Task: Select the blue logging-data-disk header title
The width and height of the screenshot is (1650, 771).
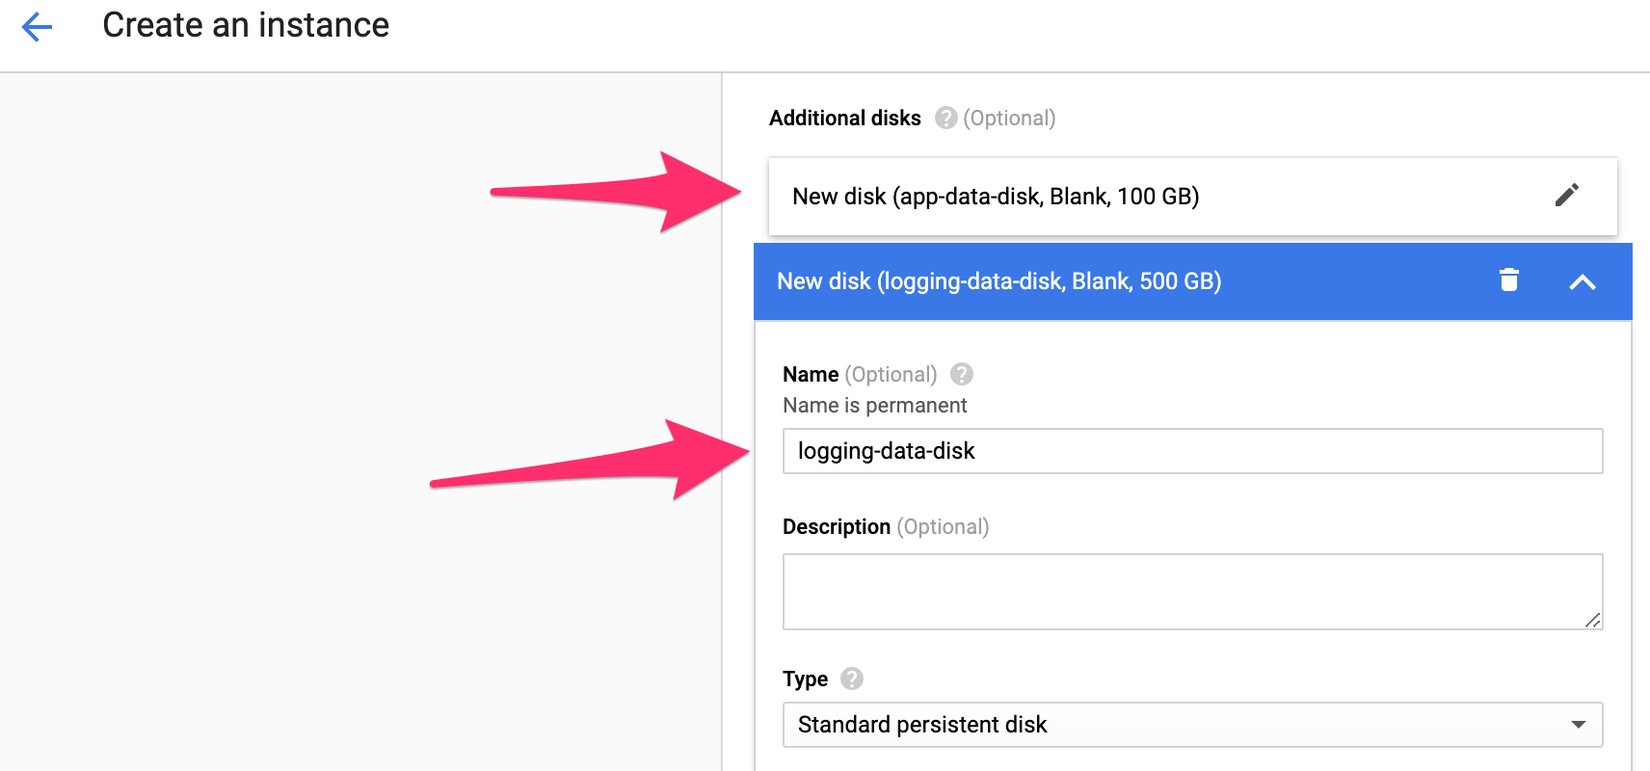Action: click(998, 282)
